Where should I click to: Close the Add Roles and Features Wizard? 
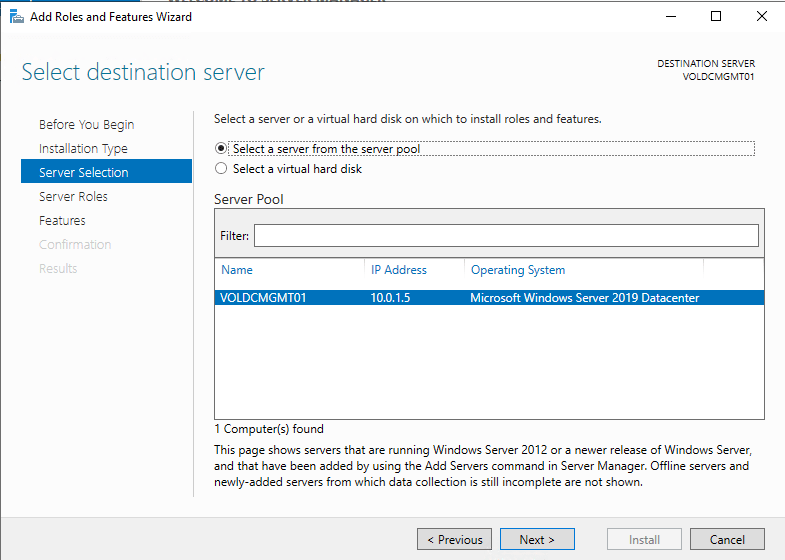[762, 16]
